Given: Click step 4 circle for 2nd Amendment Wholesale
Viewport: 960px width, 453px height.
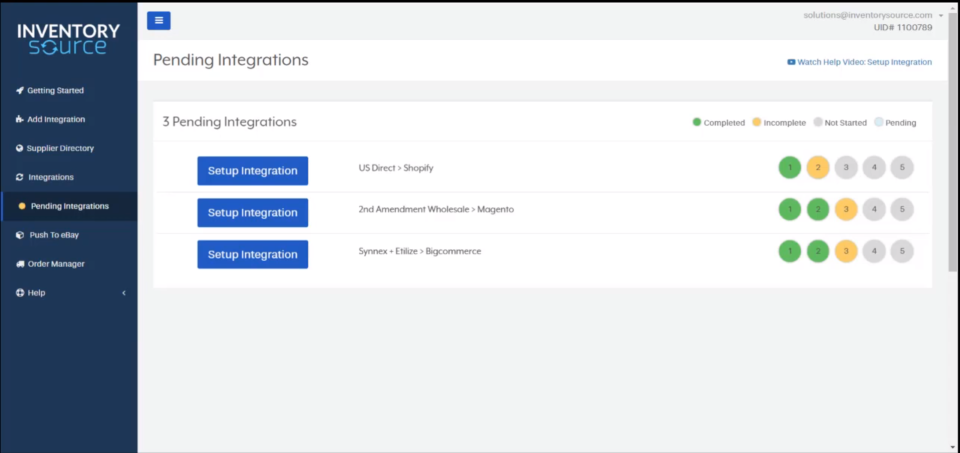Looking at the screenshot, I should coord(874,209).
